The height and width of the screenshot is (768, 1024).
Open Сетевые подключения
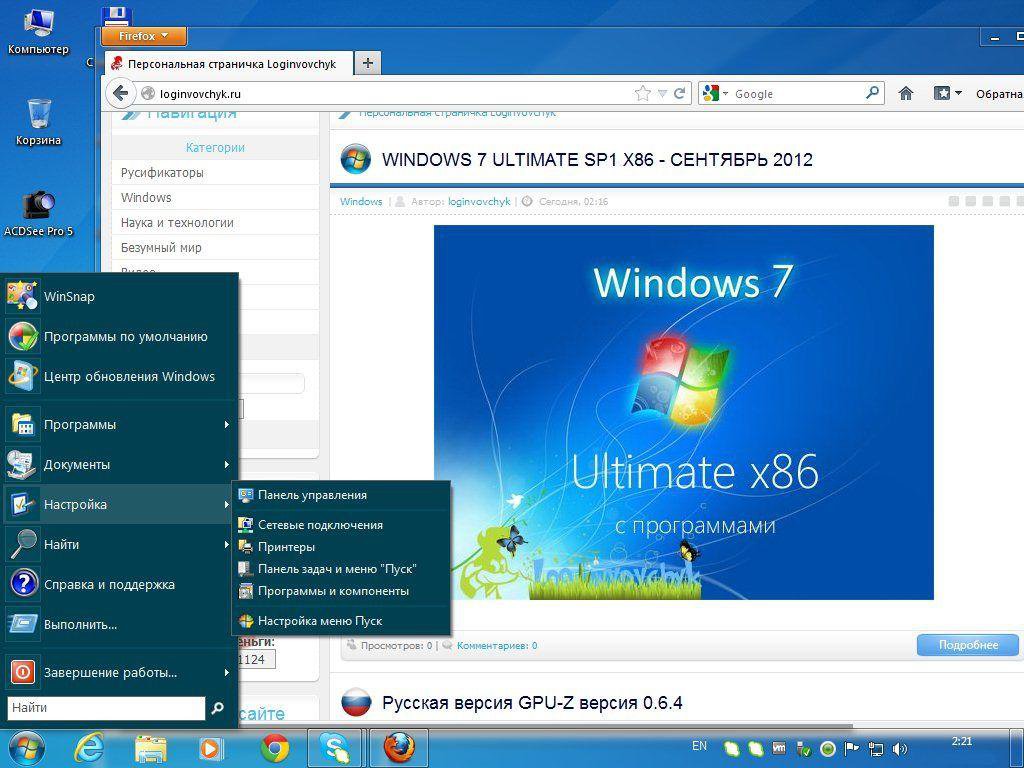point(342,524)
